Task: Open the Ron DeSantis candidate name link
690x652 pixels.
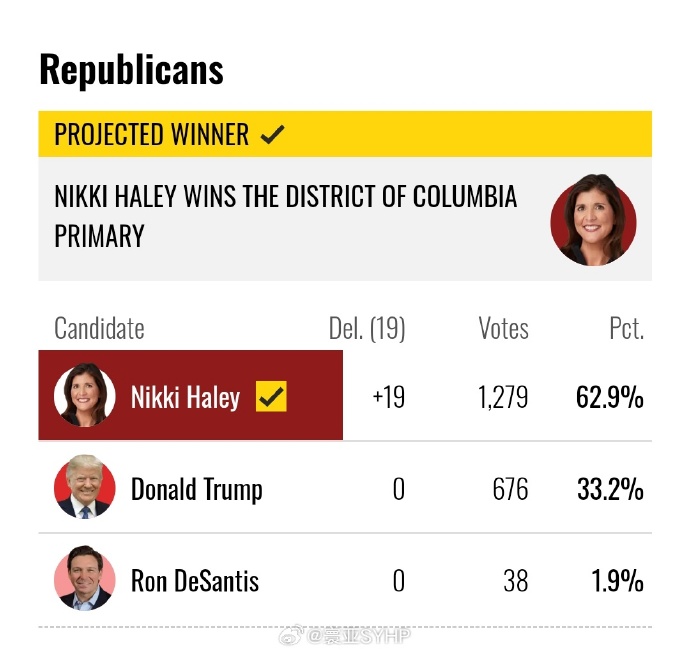Action: (195, 581)
